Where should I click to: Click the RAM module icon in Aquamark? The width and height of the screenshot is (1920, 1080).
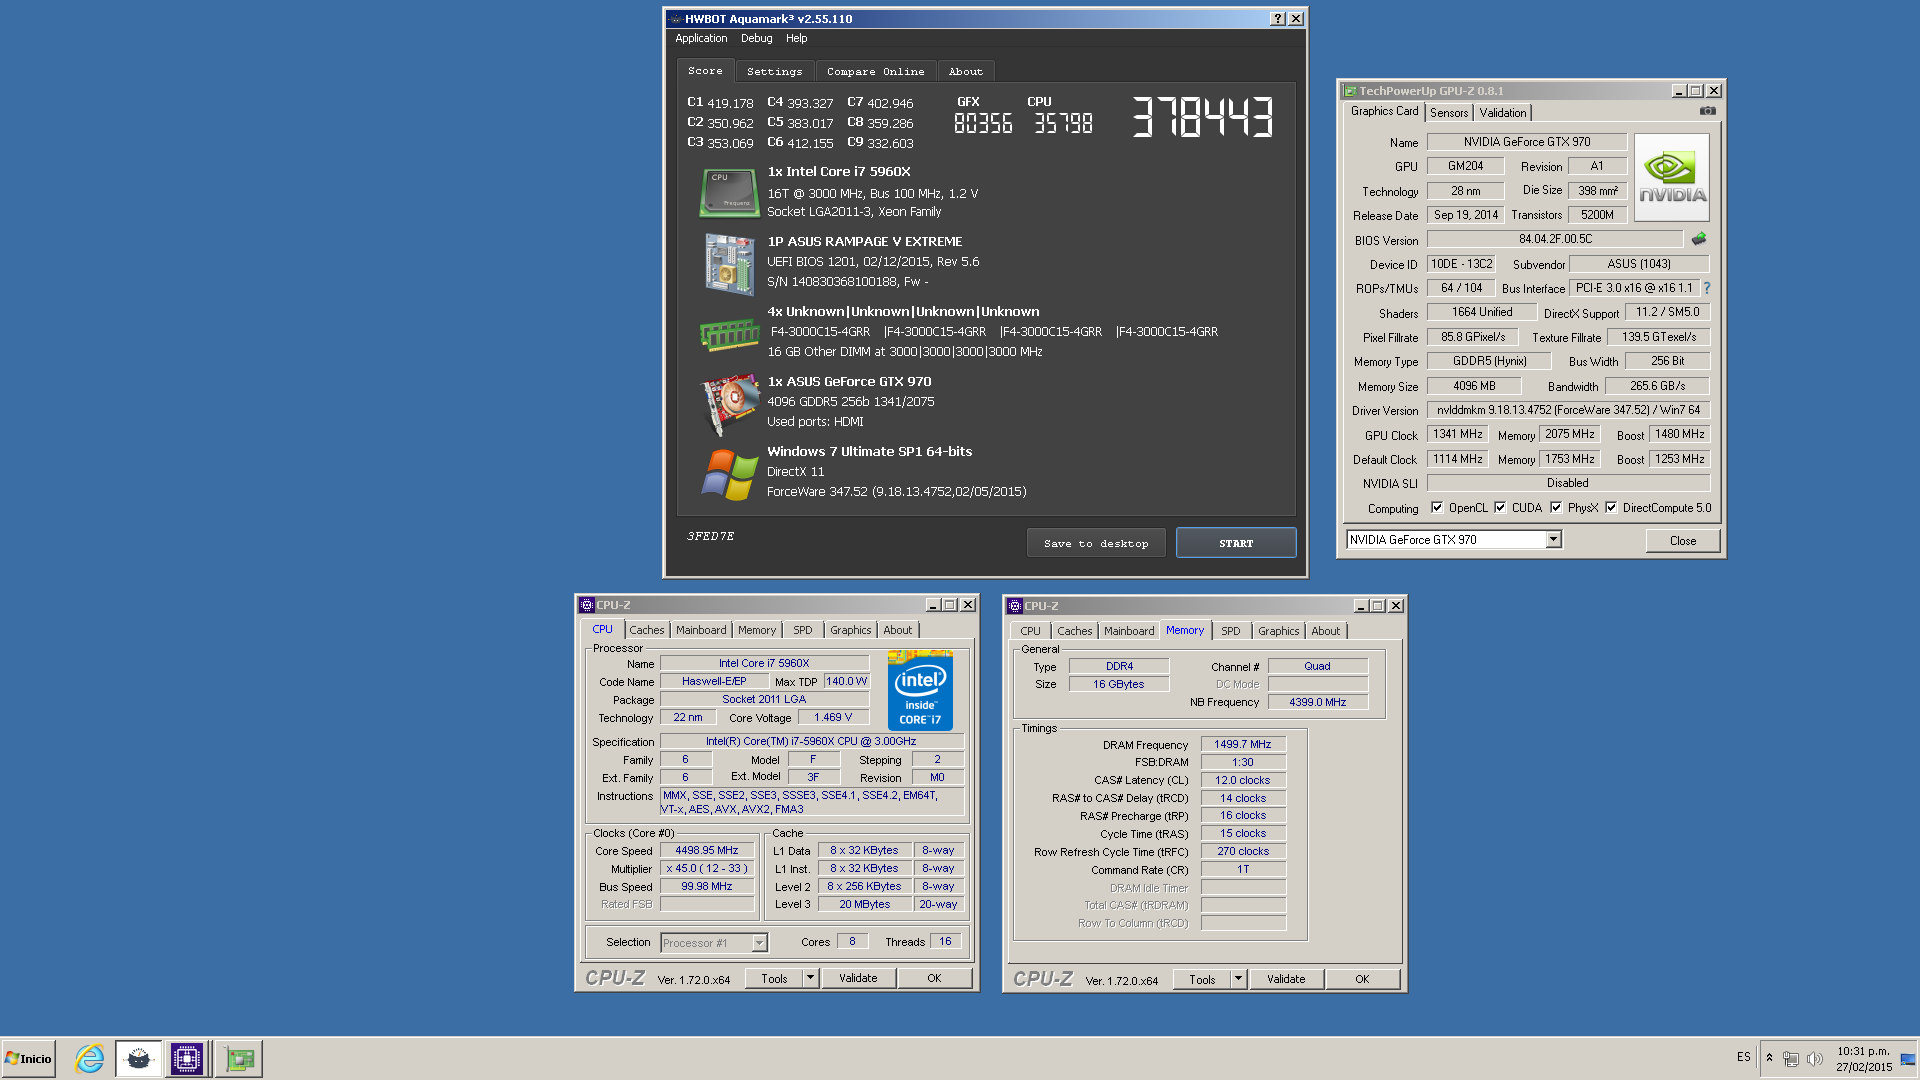tap(729, 334)
